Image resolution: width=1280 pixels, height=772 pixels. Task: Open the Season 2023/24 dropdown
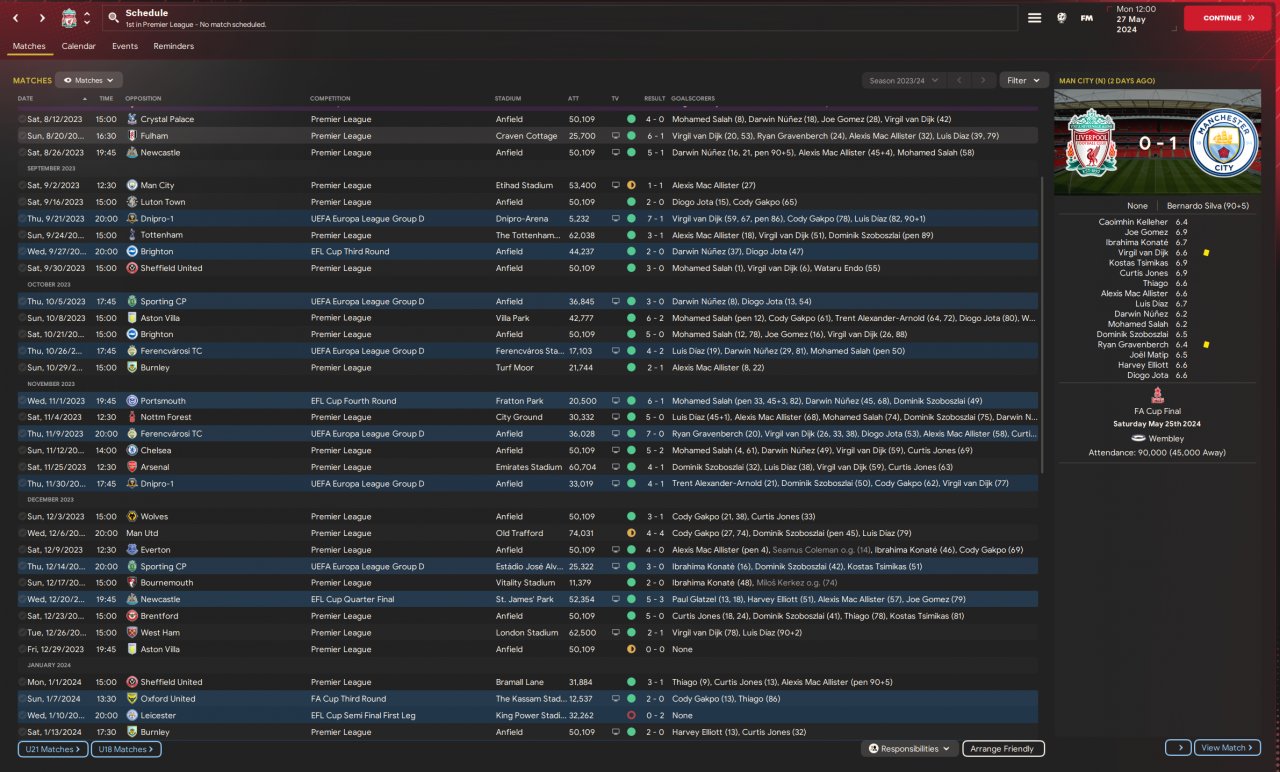tap(902, 80)
